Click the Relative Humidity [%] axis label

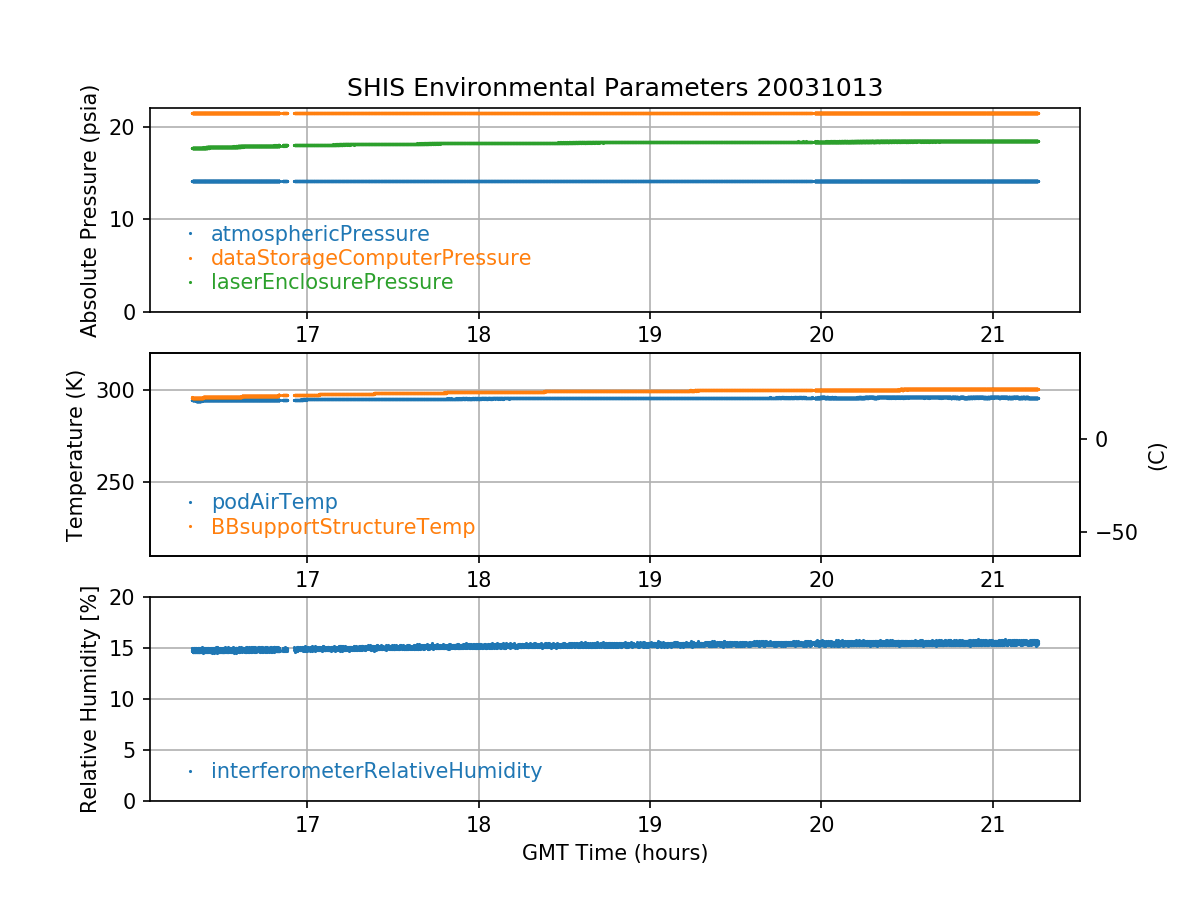pos(90,699)
